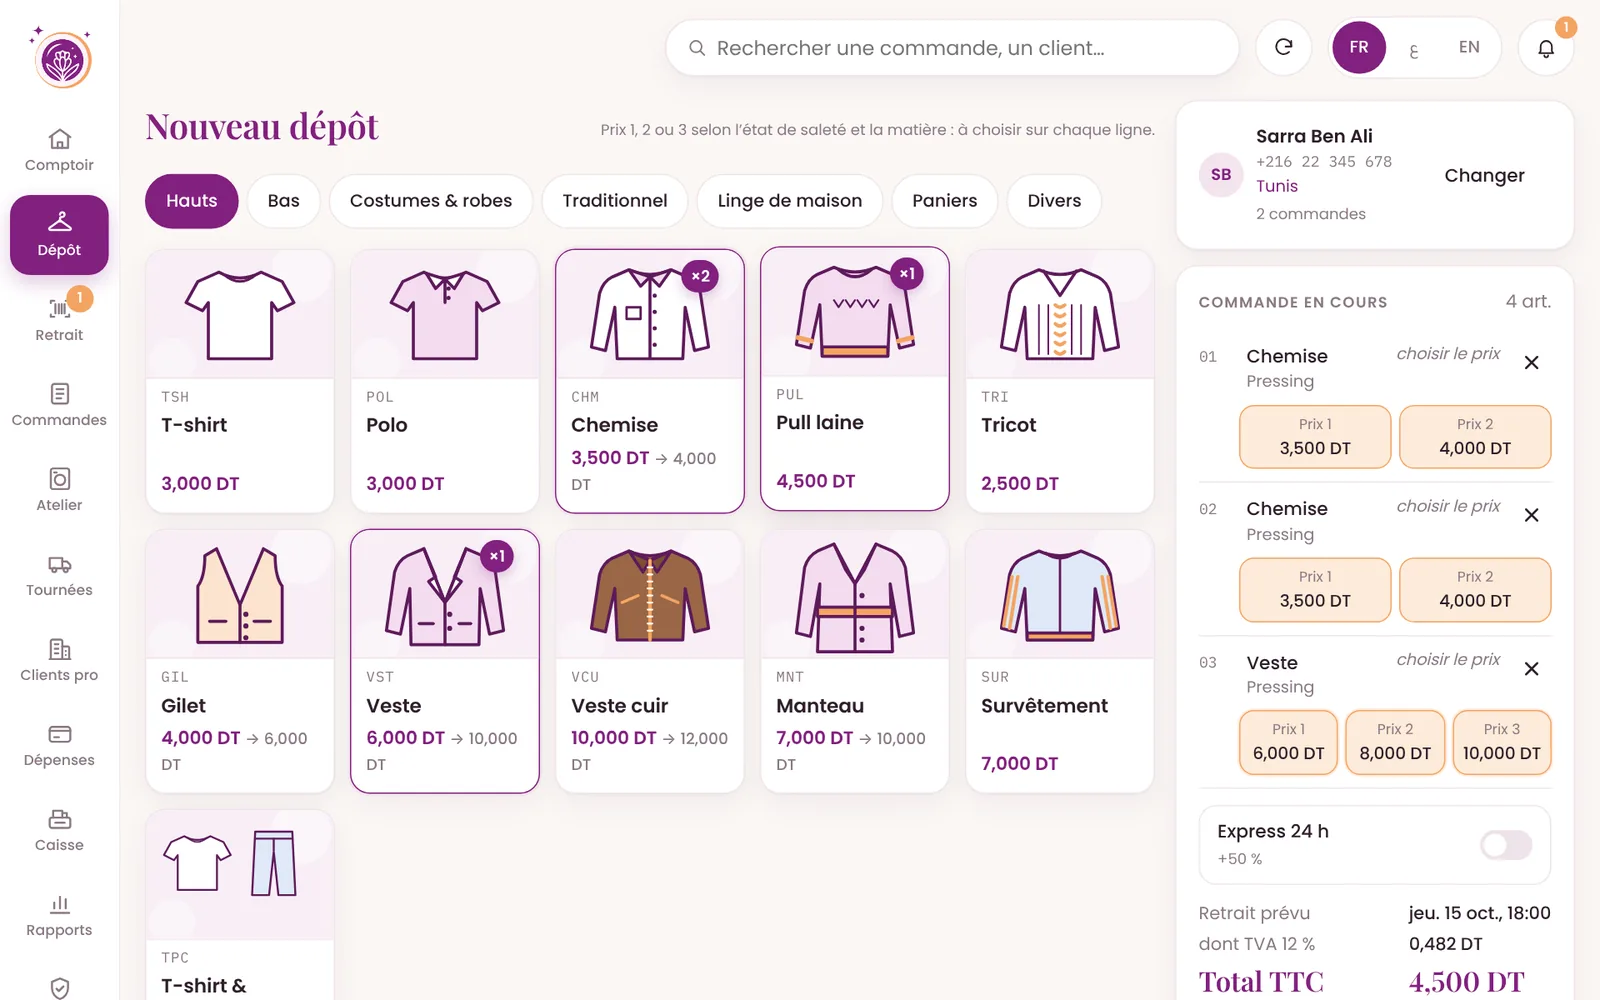Select the Bas category tab
Image resolution: width=1600 pixels, height=1000 pixels.
[x=284, y=201]
